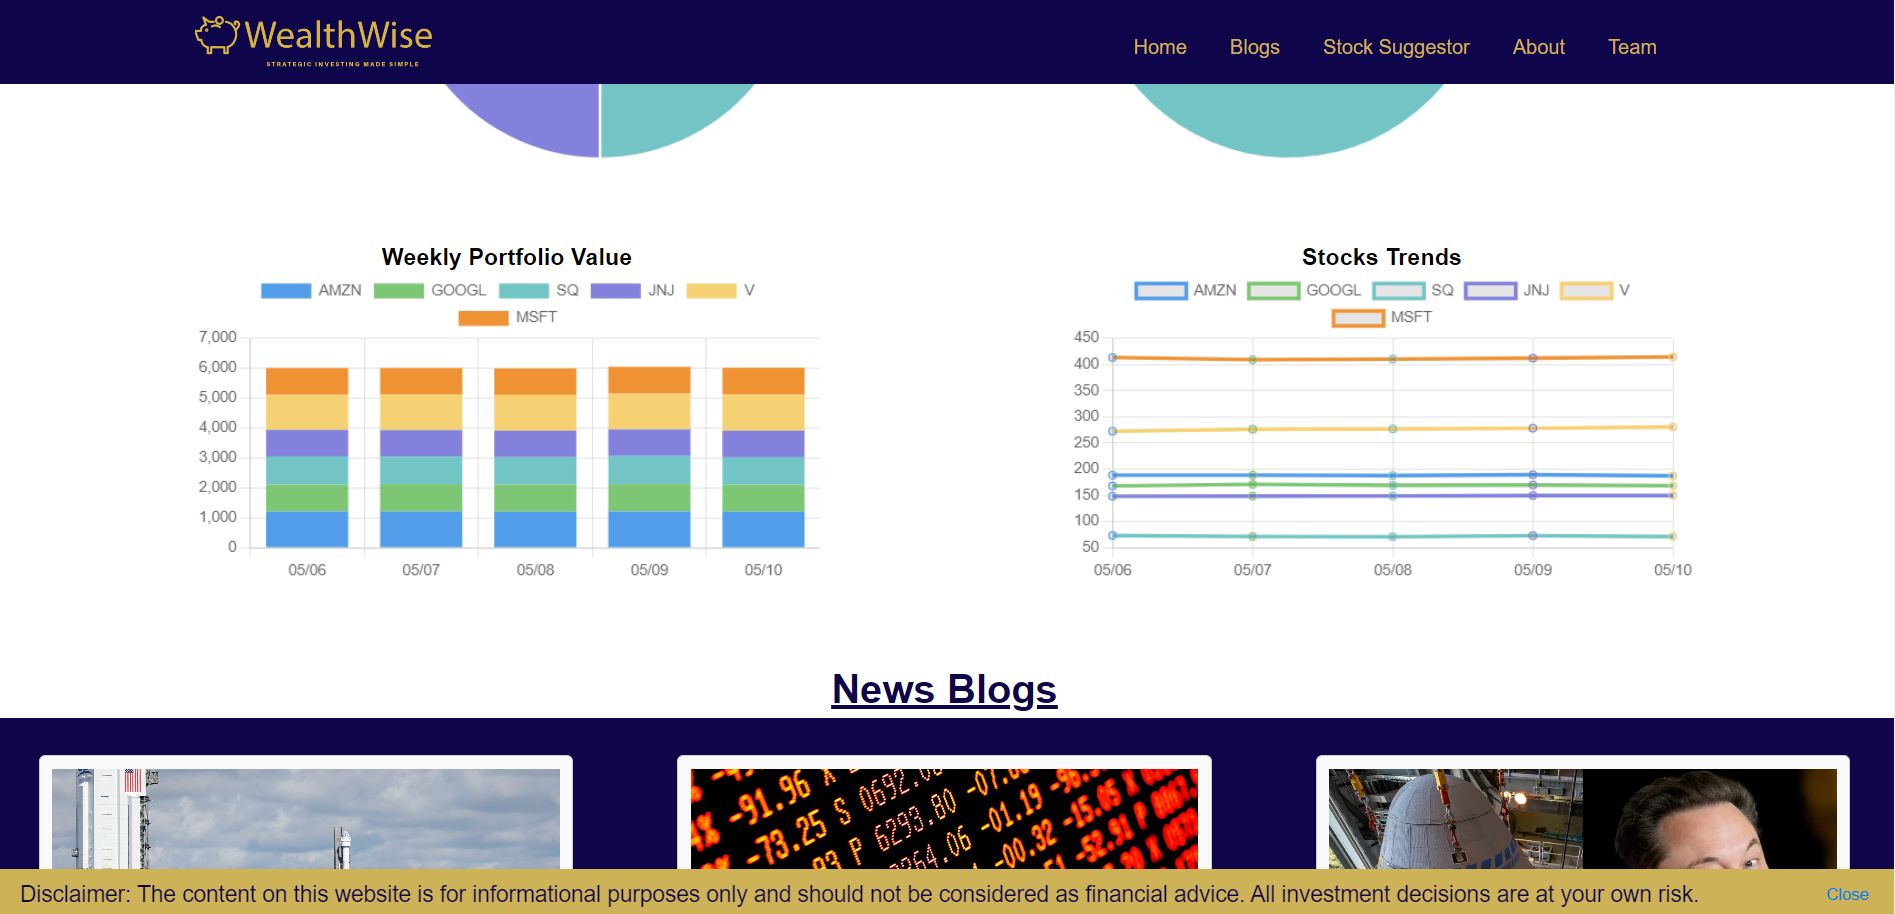This screenshot has height=914, width=1895.
Task: Toggle AMZN in Weekly Portfolio Value legend
Action: point(311,290)
